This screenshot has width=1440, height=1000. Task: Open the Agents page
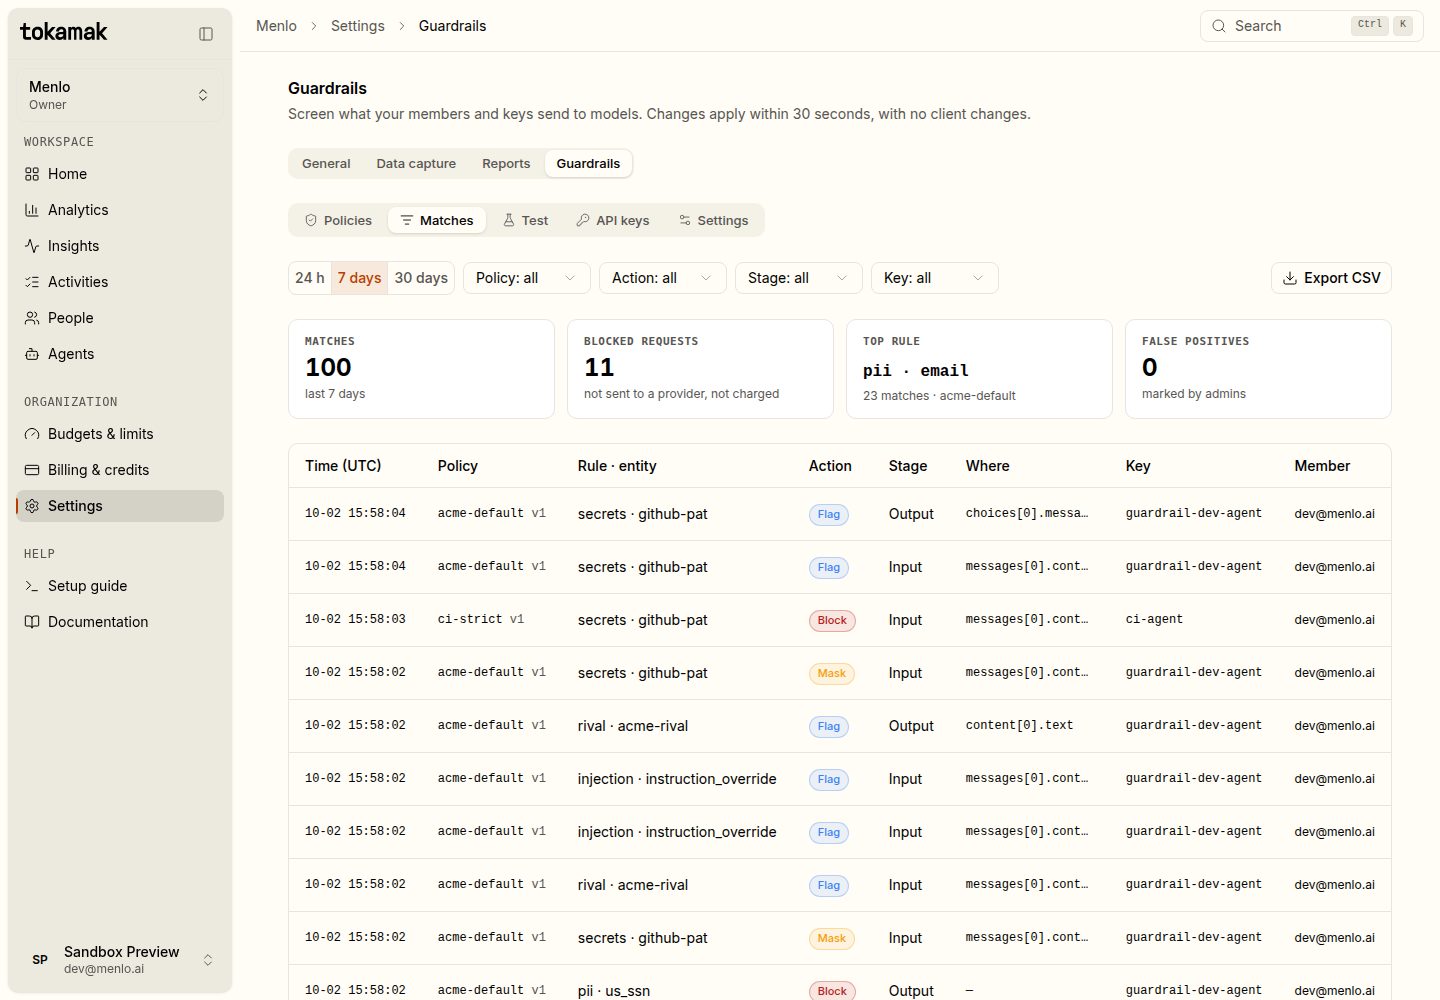pos(120,354)
